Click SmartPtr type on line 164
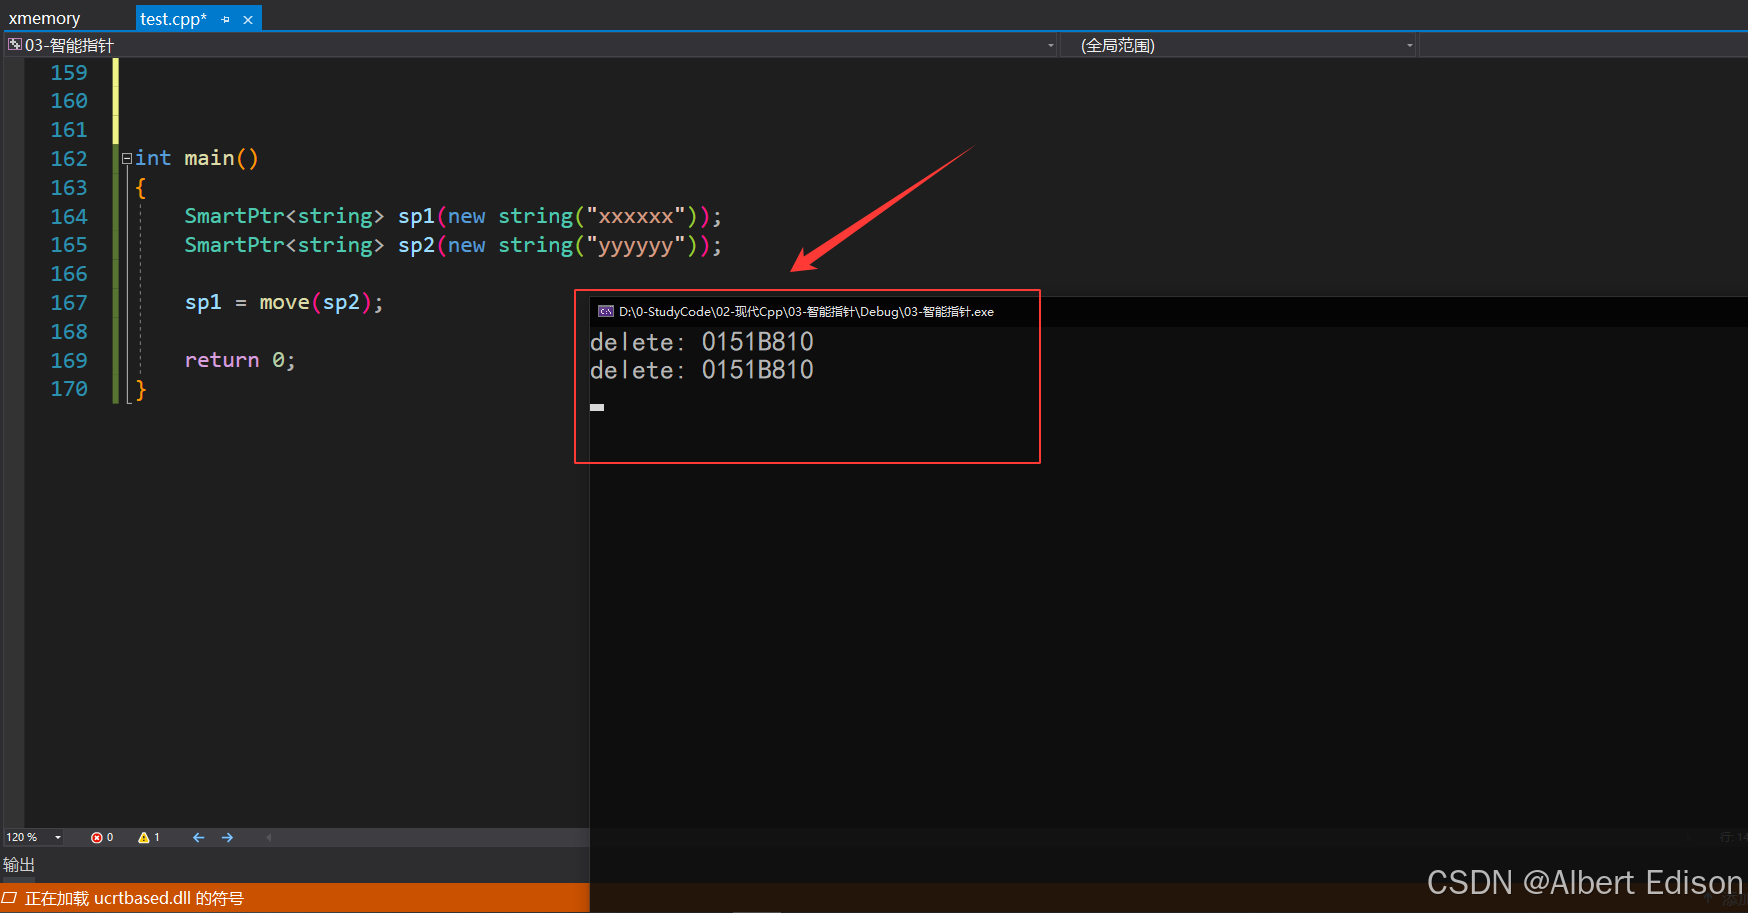1748x913 pixels. [234, 216]
